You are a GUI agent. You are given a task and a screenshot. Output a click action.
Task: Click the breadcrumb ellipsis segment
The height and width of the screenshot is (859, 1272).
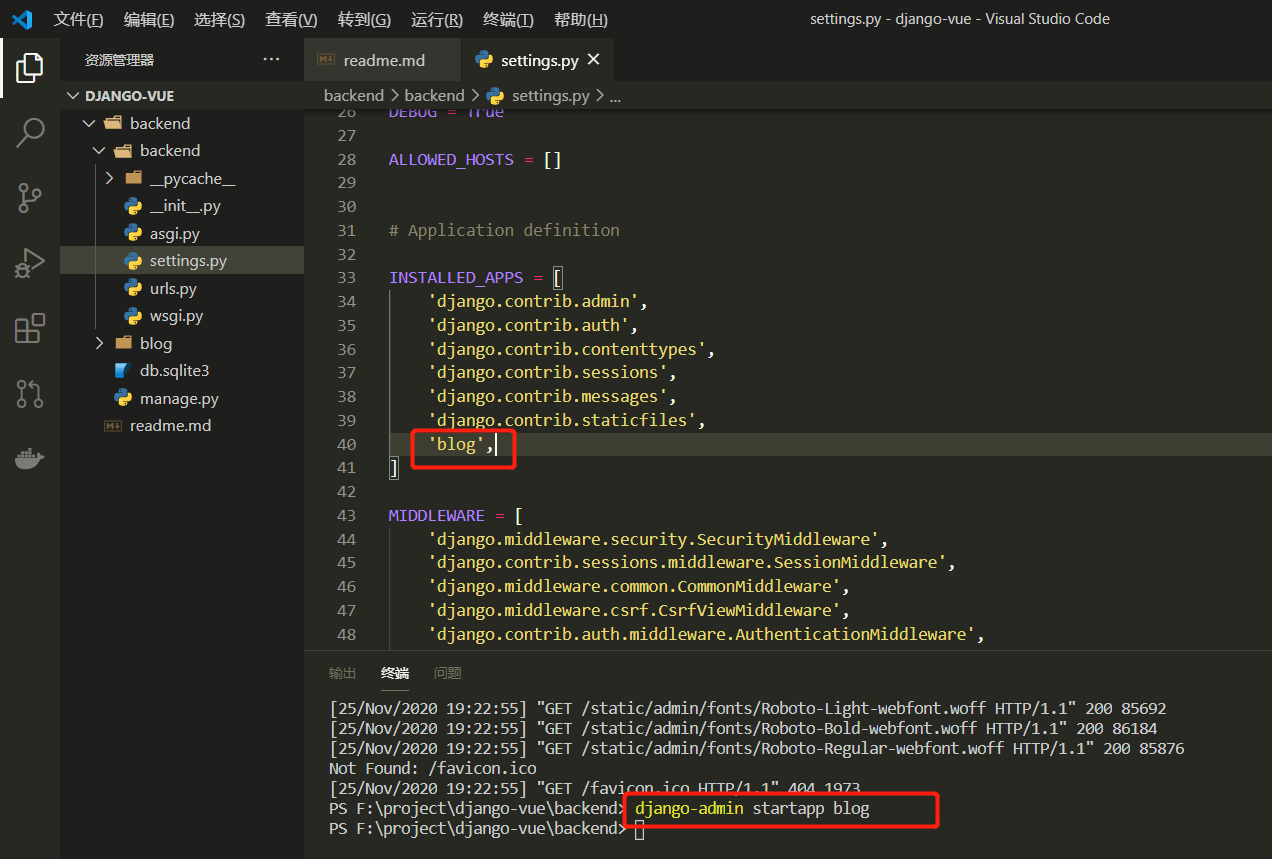point(616,96)
